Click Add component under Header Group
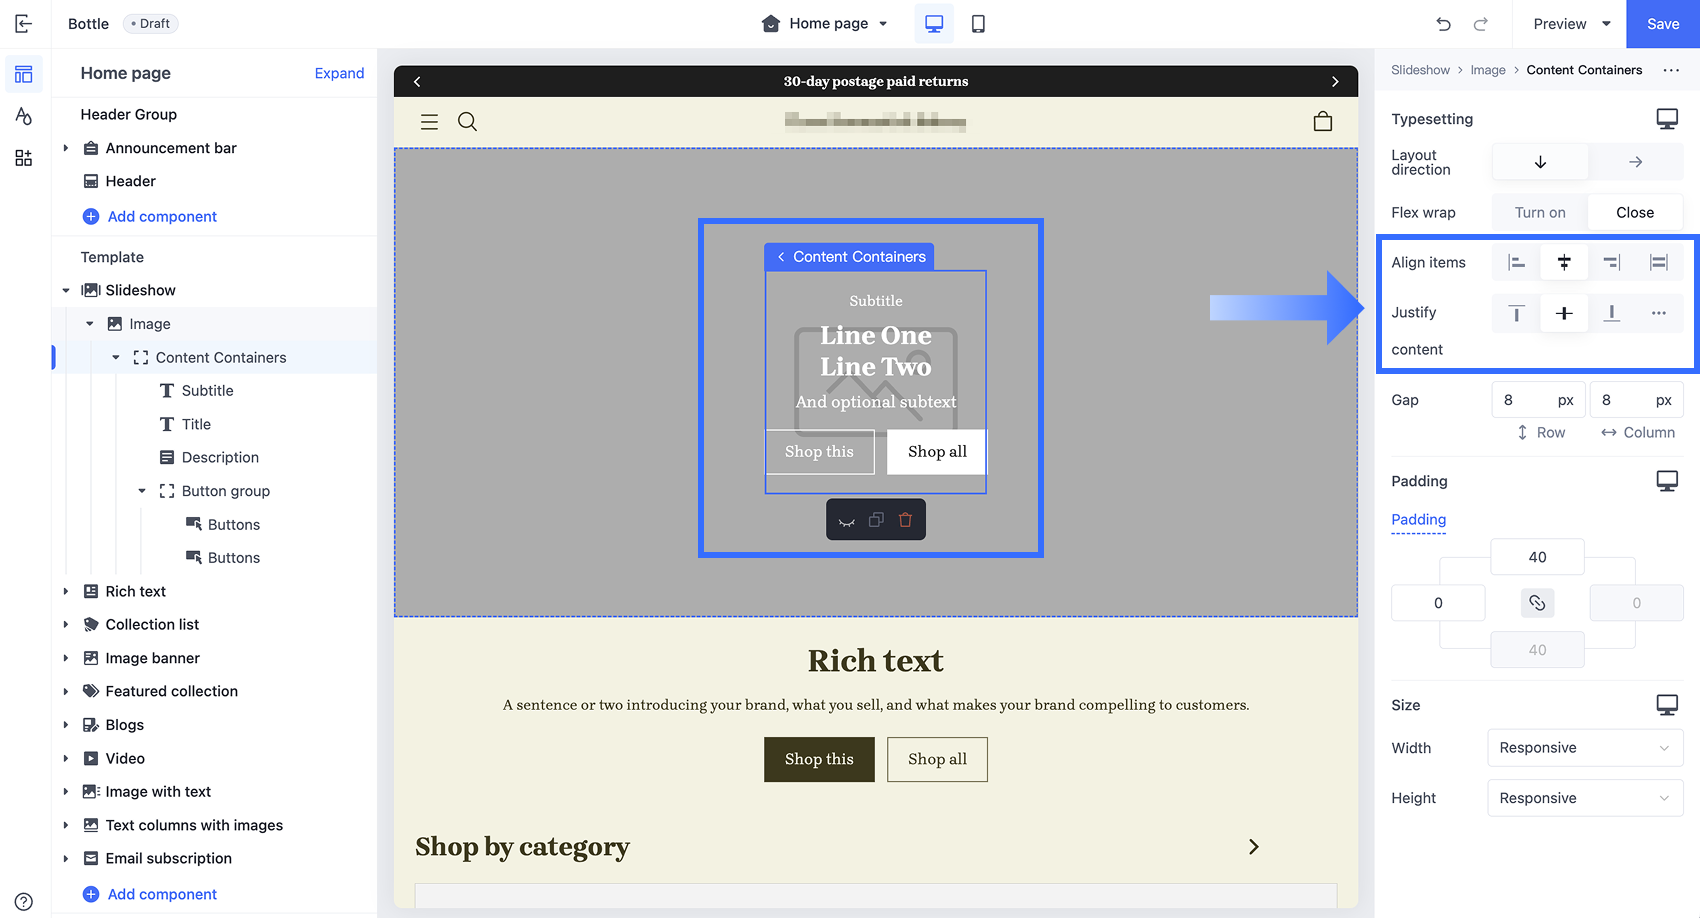The width and height of the screenshot is (1700, 918). click(150, 216)
